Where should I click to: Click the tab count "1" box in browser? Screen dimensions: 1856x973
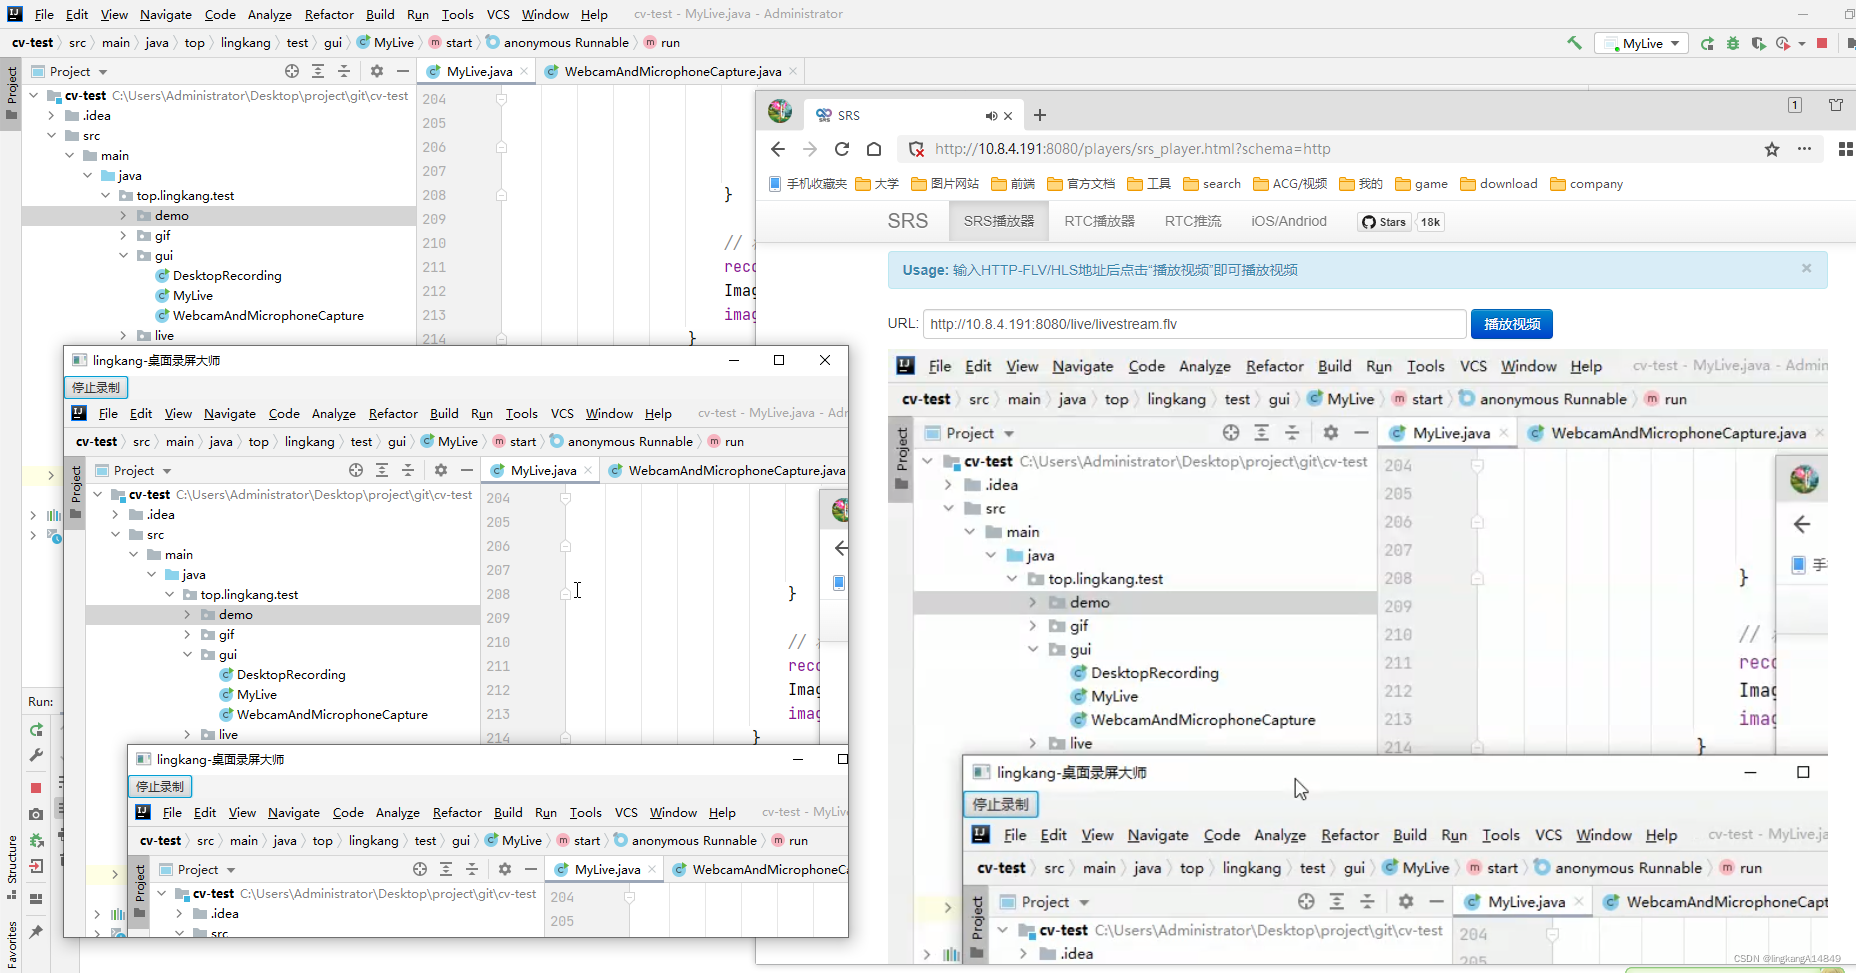(1795, 105)
